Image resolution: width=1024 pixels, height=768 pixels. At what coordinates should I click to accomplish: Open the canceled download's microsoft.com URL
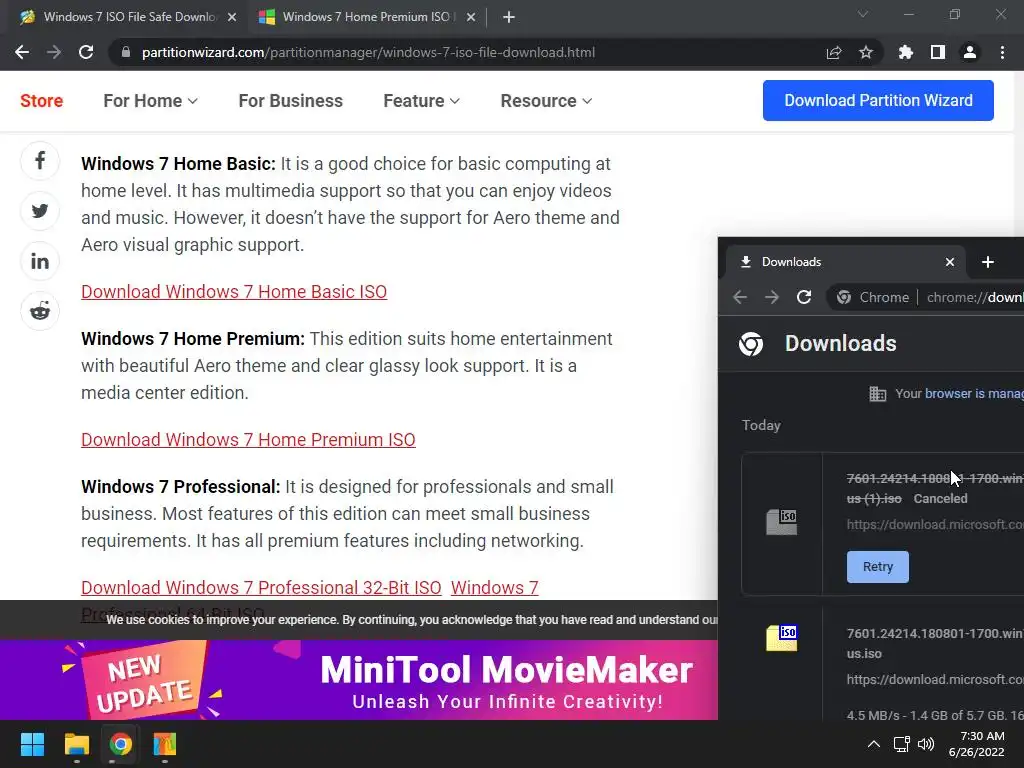pyautogui.click(x=935, y=524)
